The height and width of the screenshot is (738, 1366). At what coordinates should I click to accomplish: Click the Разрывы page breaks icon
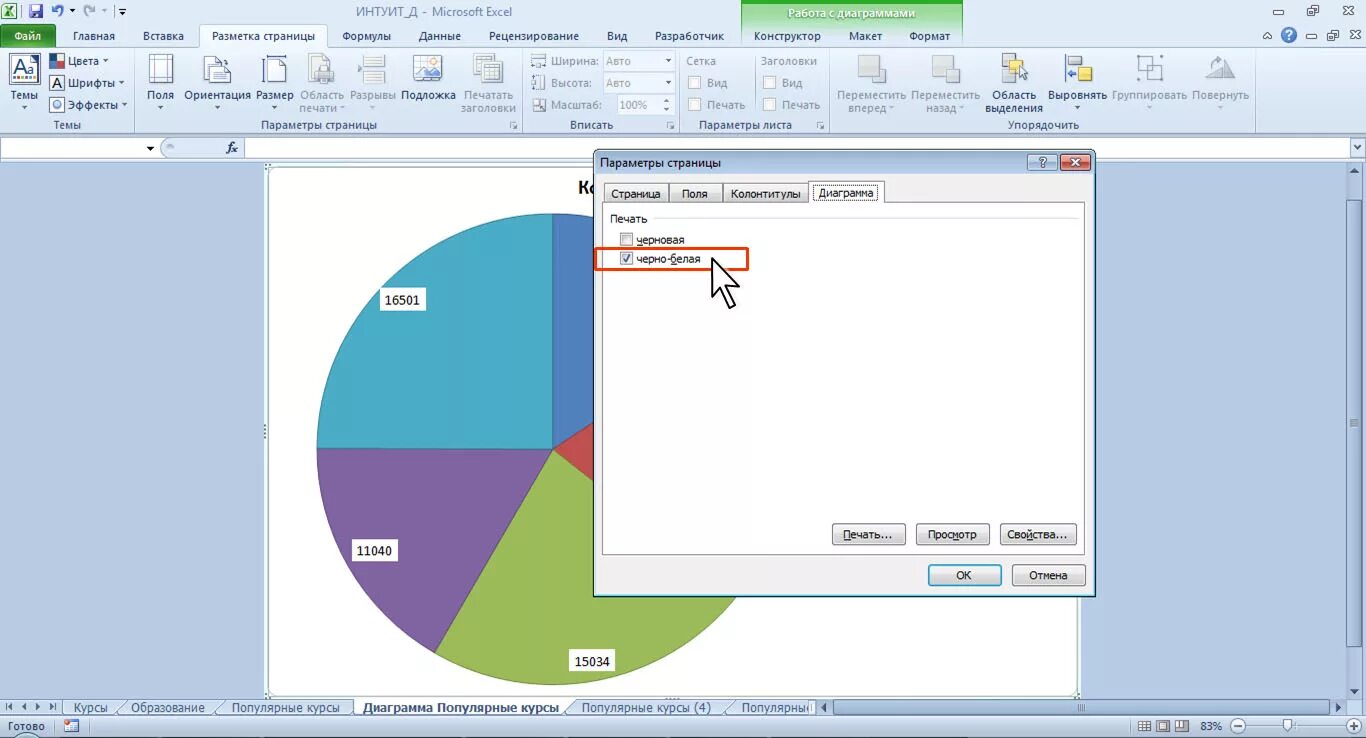[373, 82]
